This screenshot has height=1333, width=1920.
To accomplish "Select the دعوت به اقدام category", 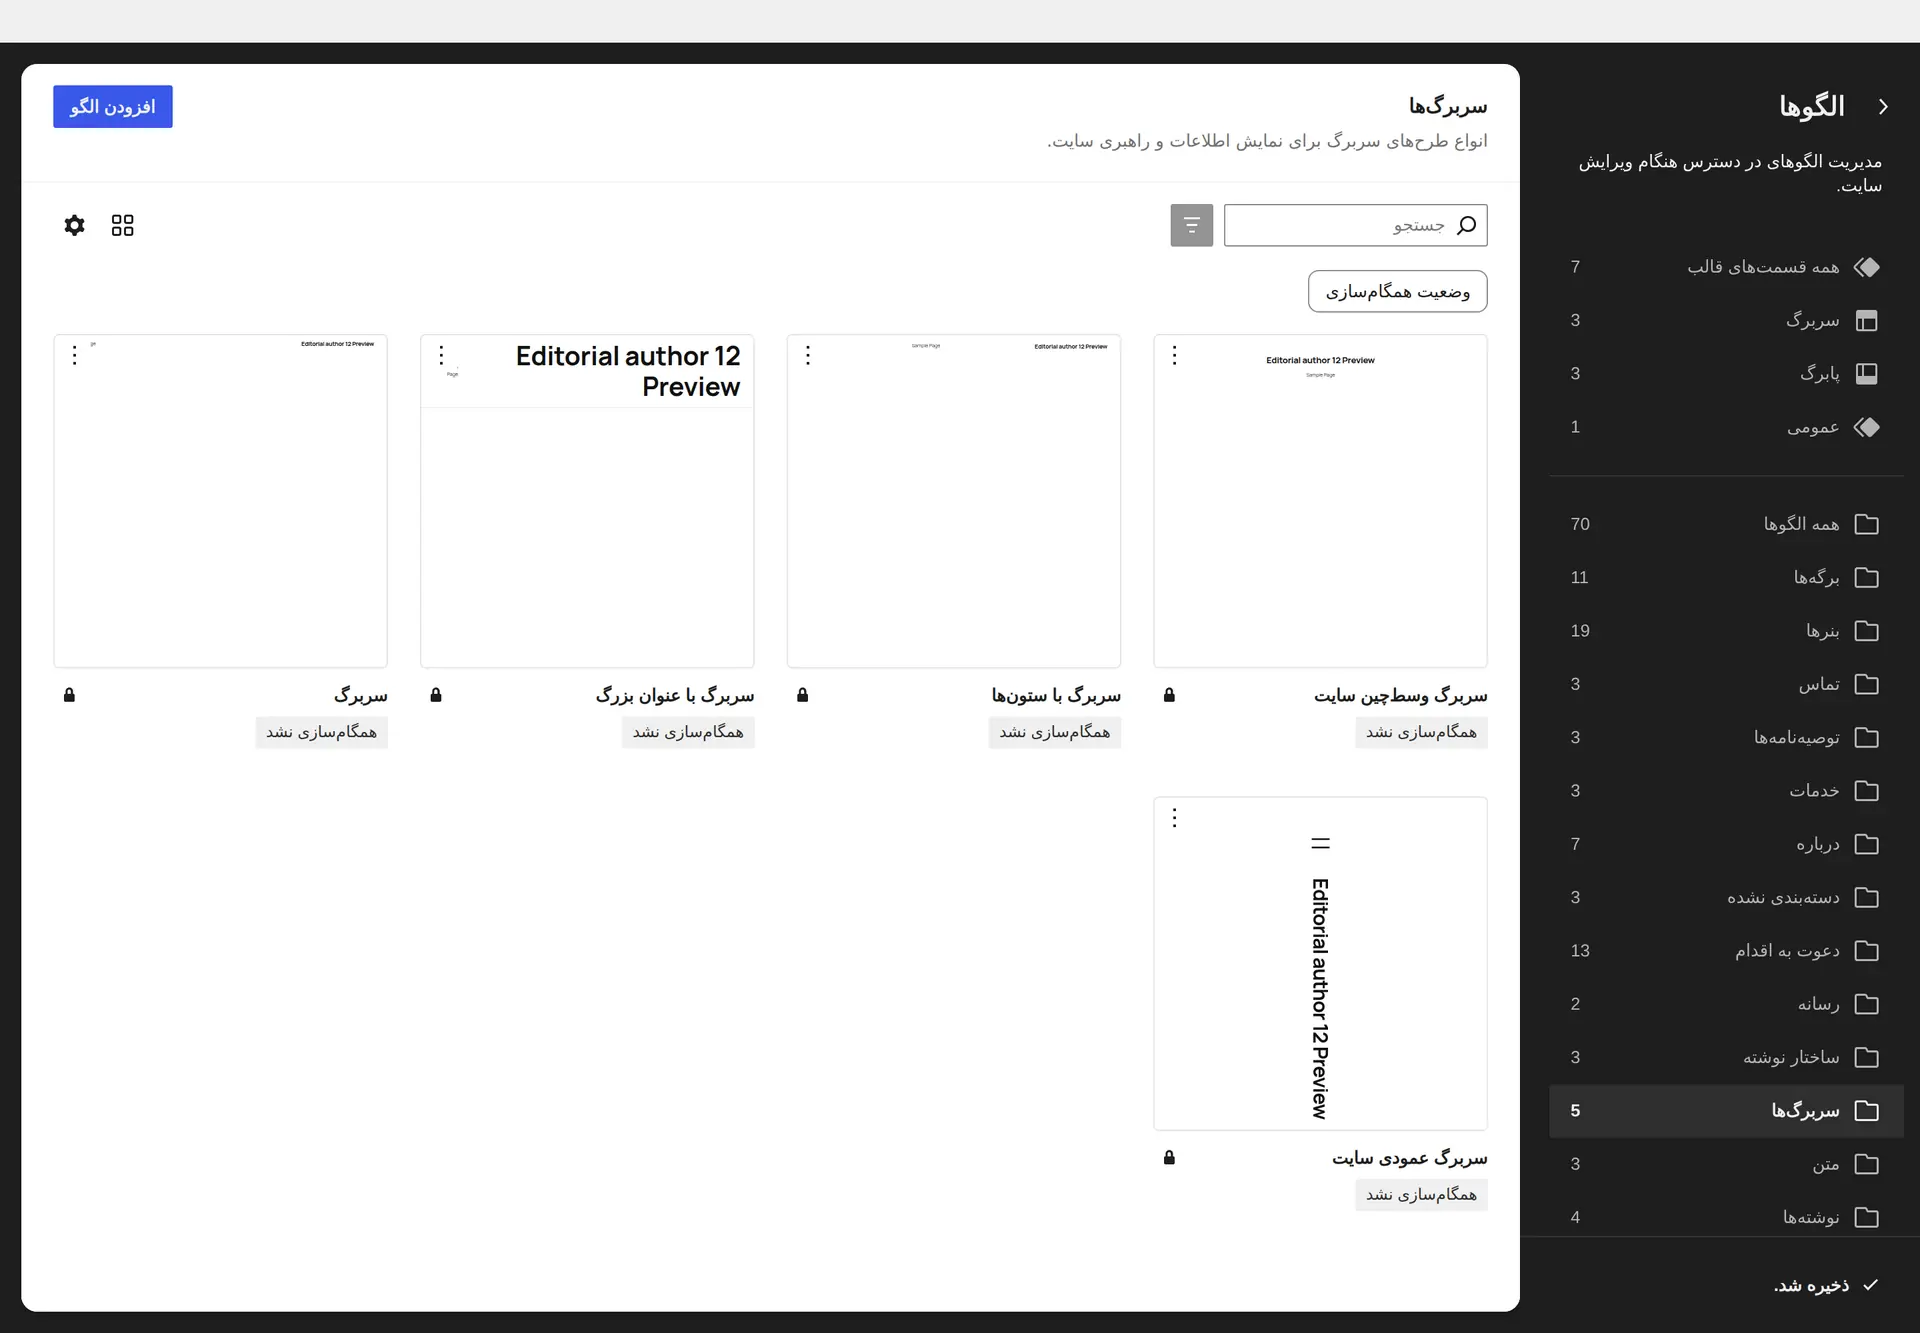I will coord(1726,951).
